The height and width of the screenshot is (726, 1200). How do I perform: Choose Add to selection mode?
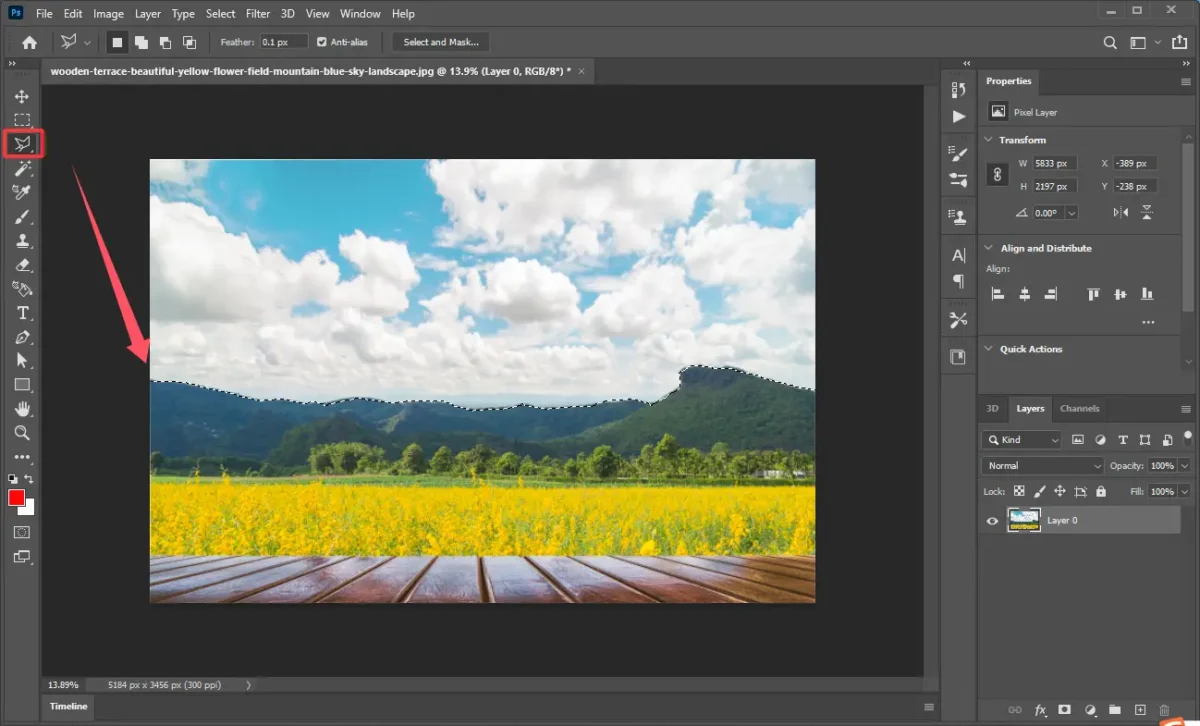(141, 42)
